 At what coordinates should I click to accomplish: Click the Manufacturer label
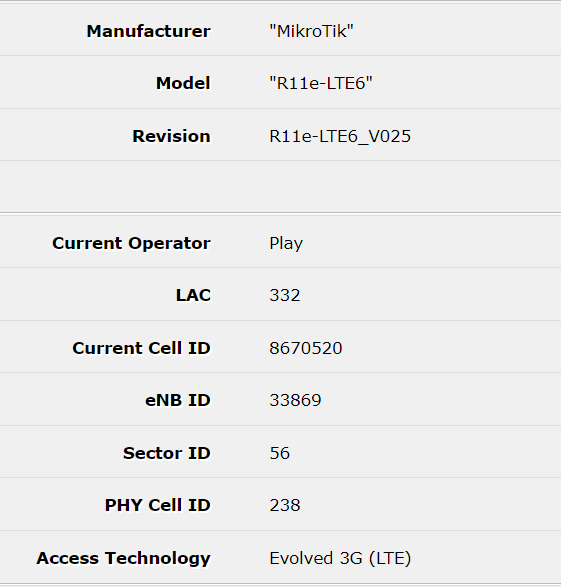coord(148,31)
